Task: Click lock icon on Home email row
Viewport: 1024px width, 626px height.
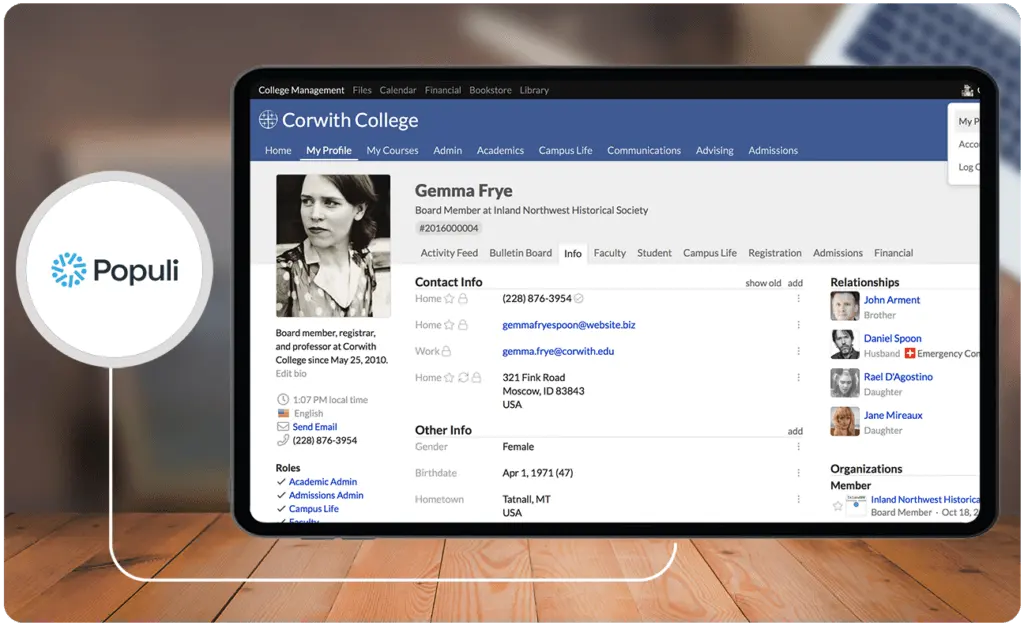Action: (462, 324)
